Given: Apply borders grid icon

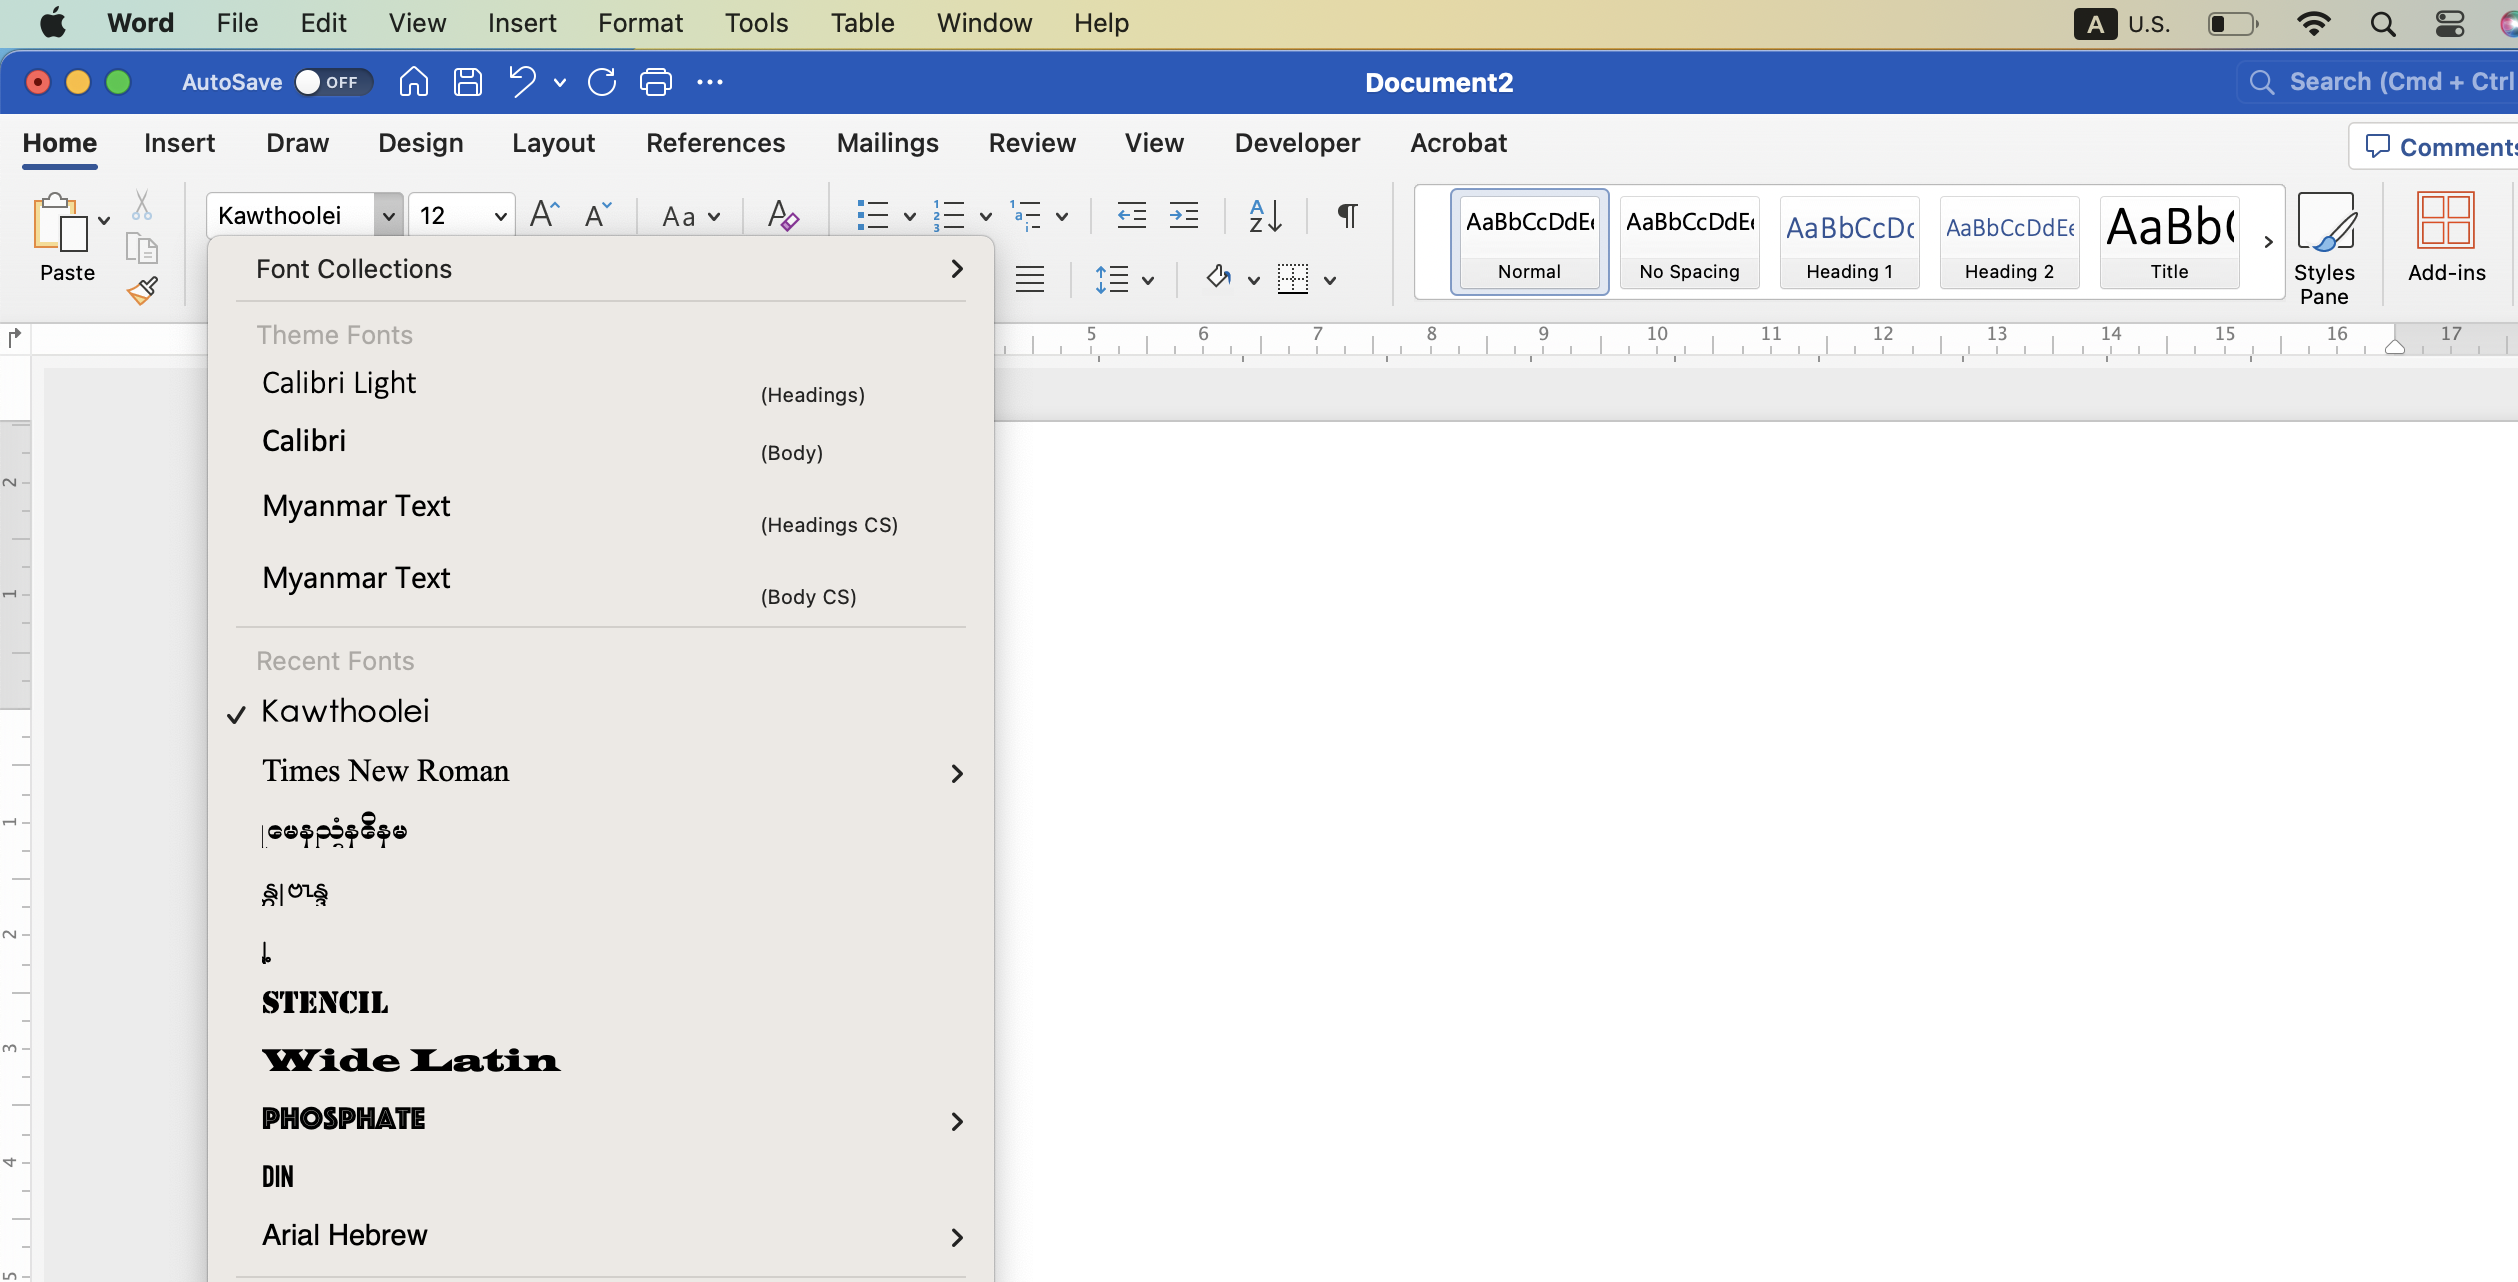Looking at the screenshot, I should pos(1293,279).
